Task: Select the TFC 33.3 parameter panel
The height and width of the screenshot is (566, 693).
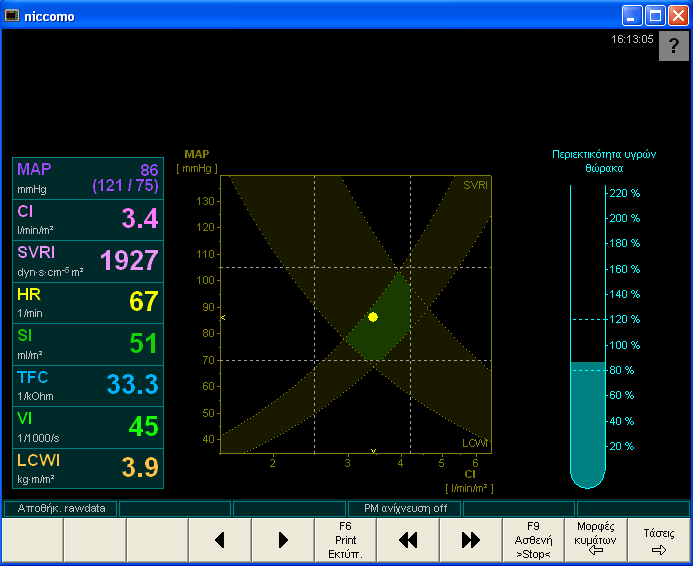Action: click(88, 386)
